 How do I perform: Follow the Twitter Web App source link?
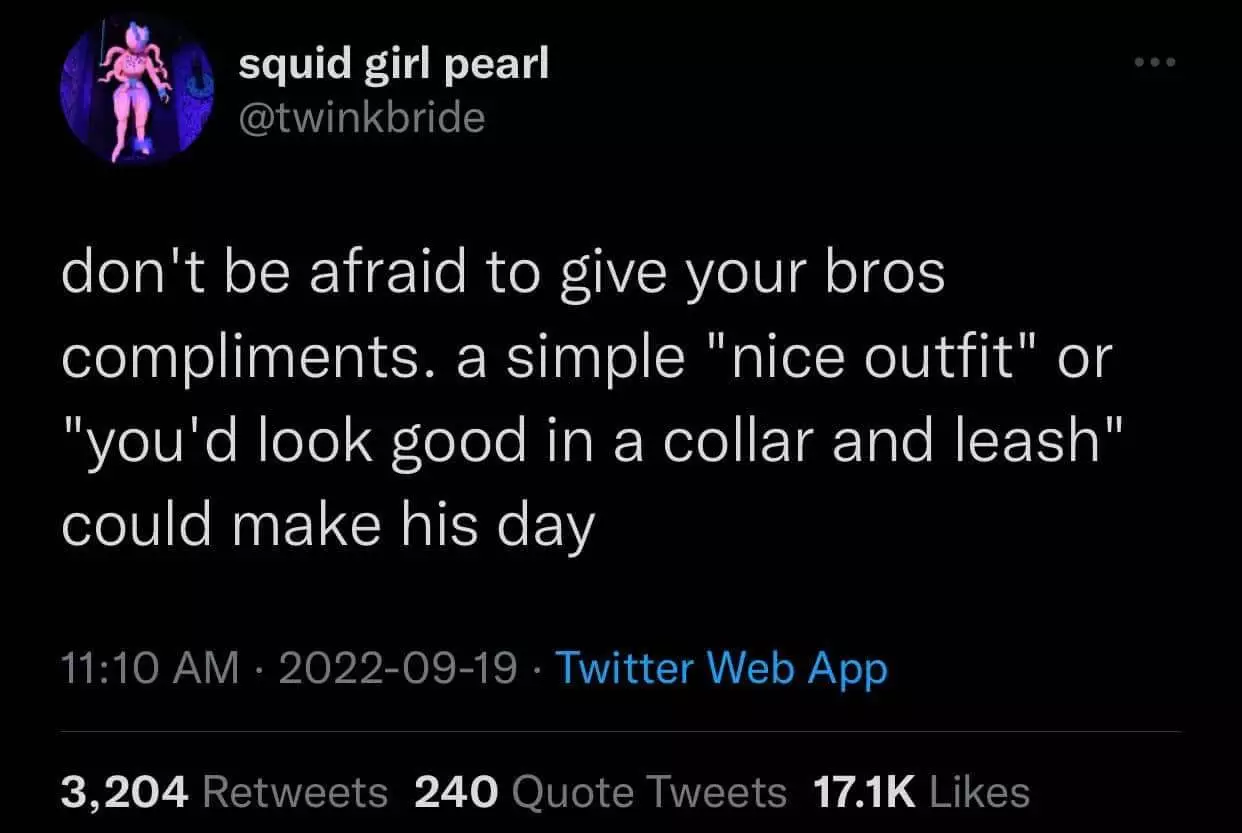(721, 669)
